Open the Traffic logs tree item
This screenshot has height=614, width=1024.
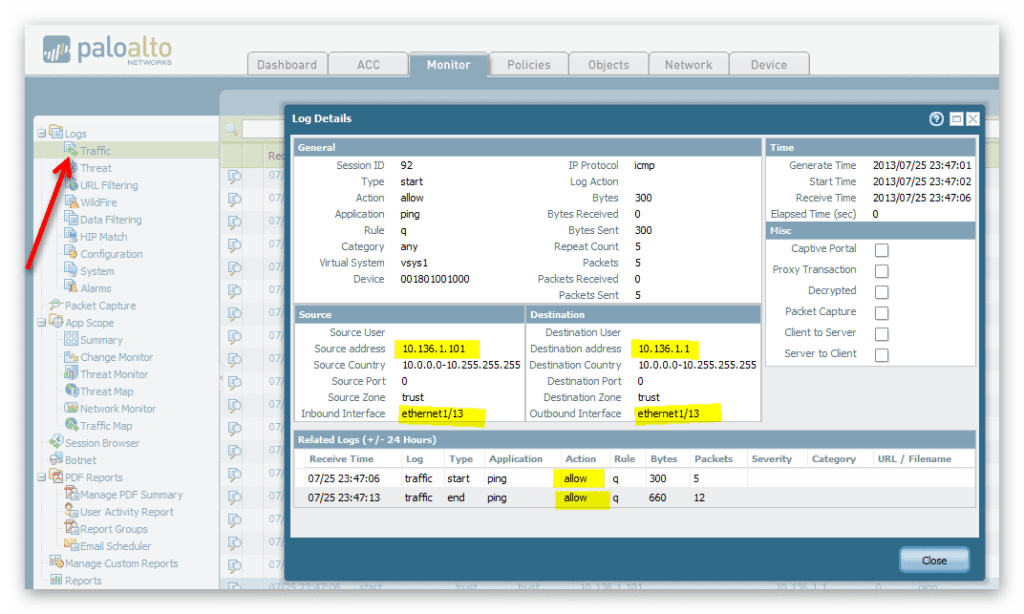95,151
